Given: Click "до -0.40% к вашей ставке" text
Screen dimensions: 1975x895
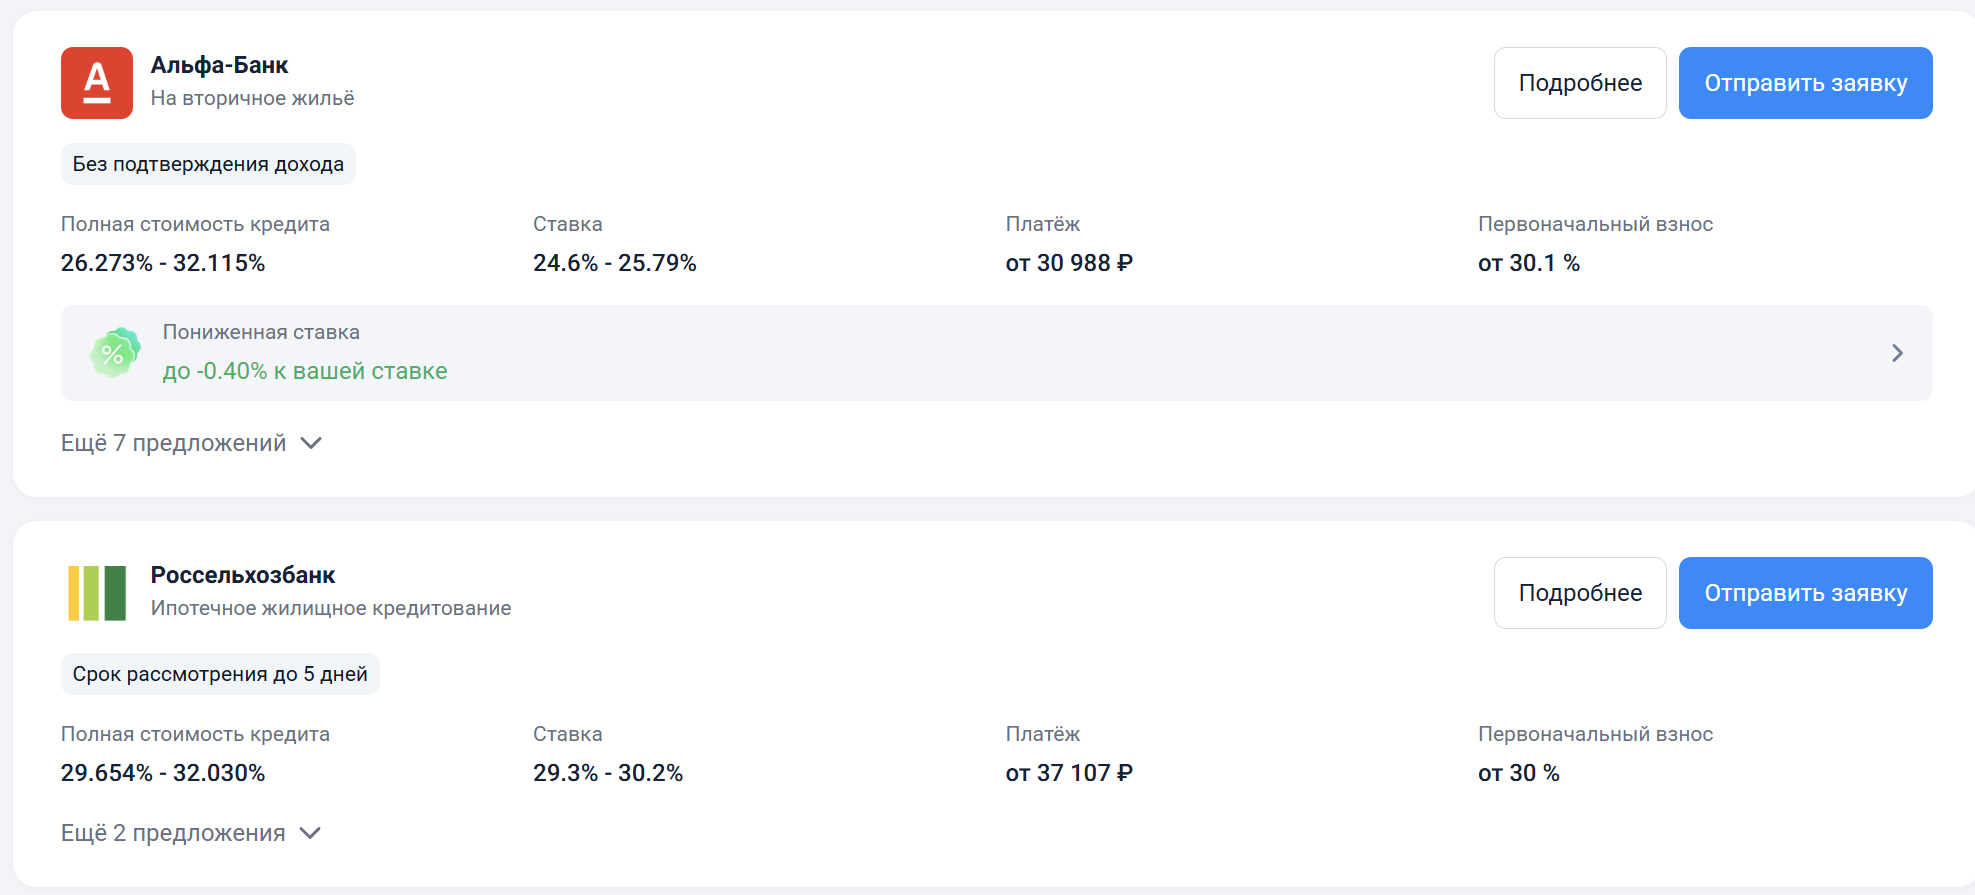Looking at the screenshot, I should click(x=305, y=371).
